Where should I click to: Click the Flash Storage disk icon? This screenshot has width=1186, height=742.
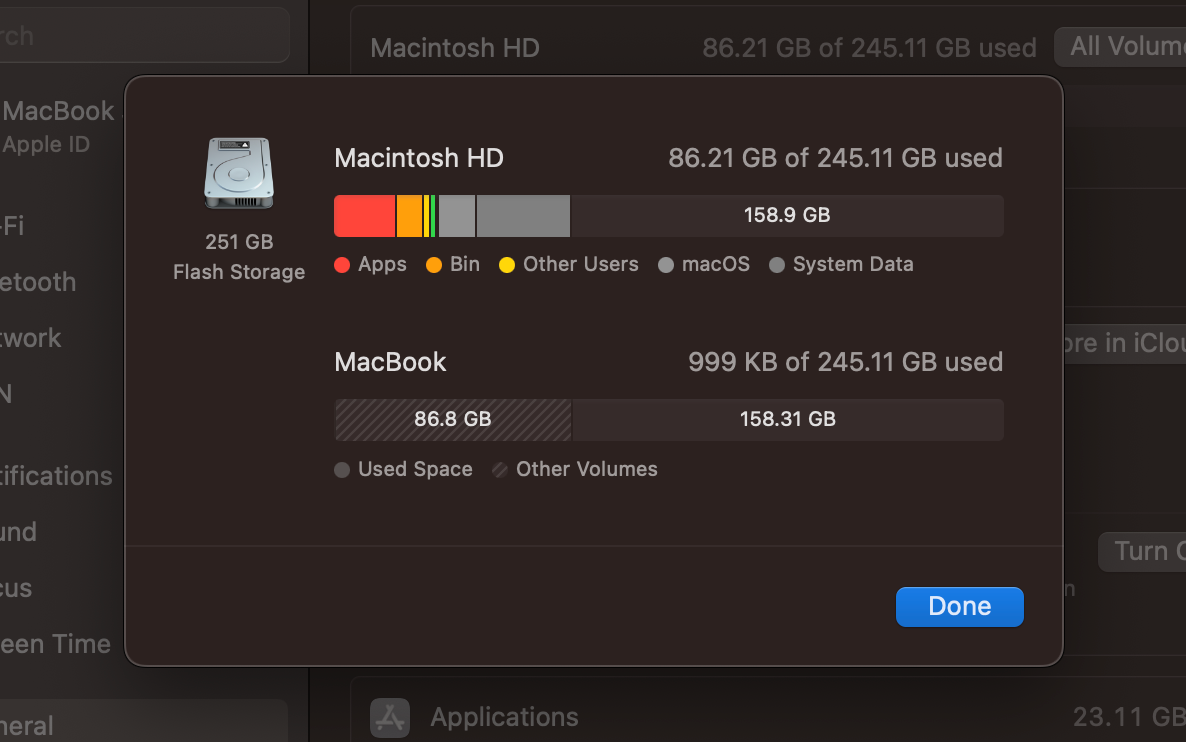click(239, 174)
